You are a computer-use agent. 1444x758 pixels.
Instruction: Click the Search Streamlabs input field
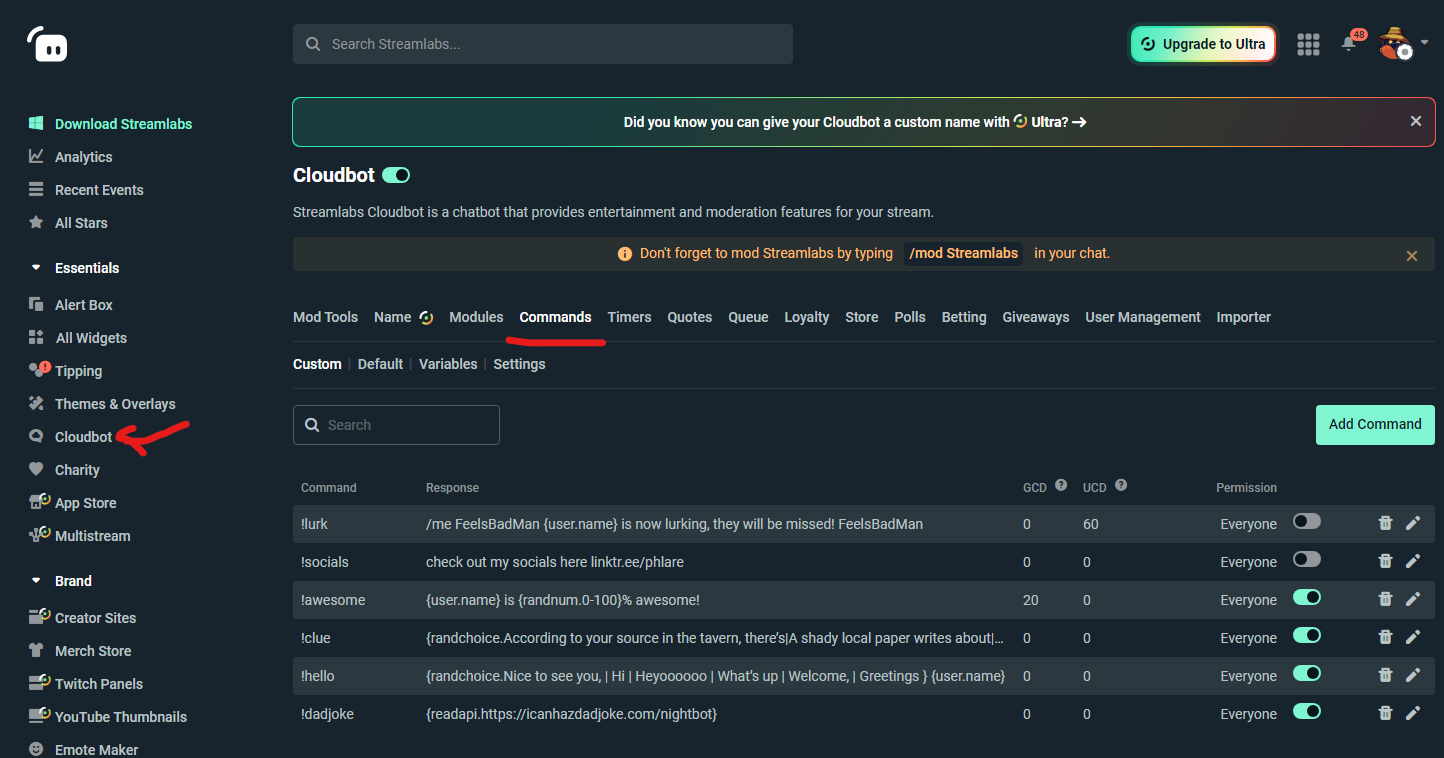543,44
